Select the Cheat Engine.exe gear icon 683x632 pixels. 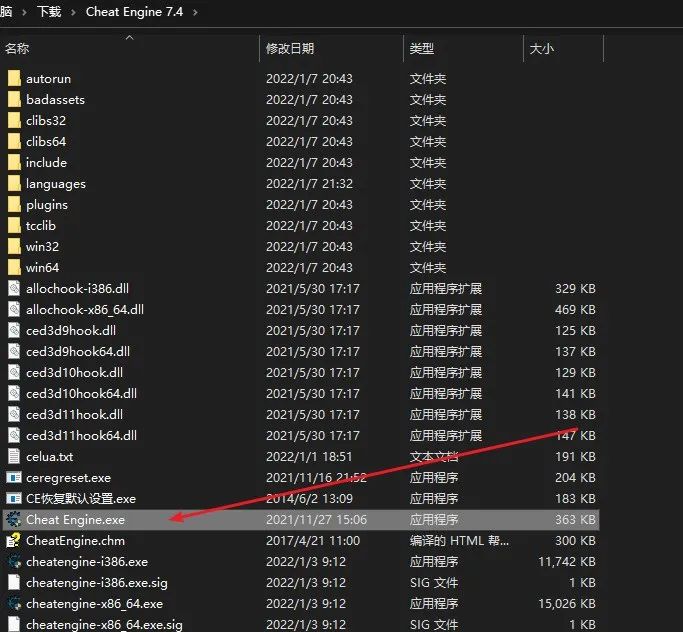point(14,519)
